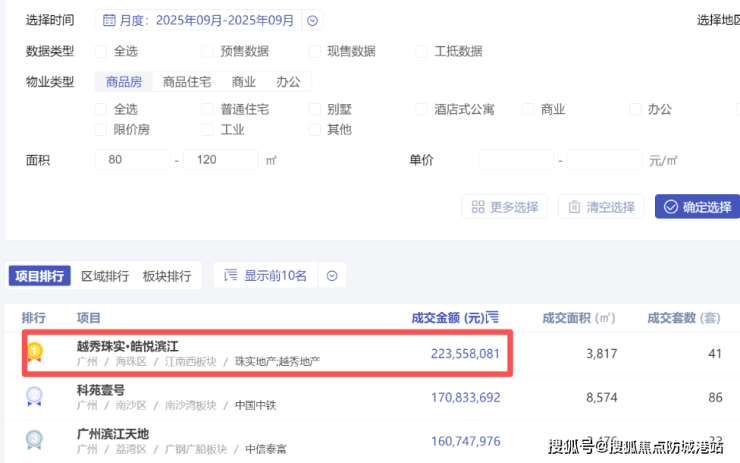Click the calendar icon beside 月度 date range
The image size is (740, 463).
[109, 20]
